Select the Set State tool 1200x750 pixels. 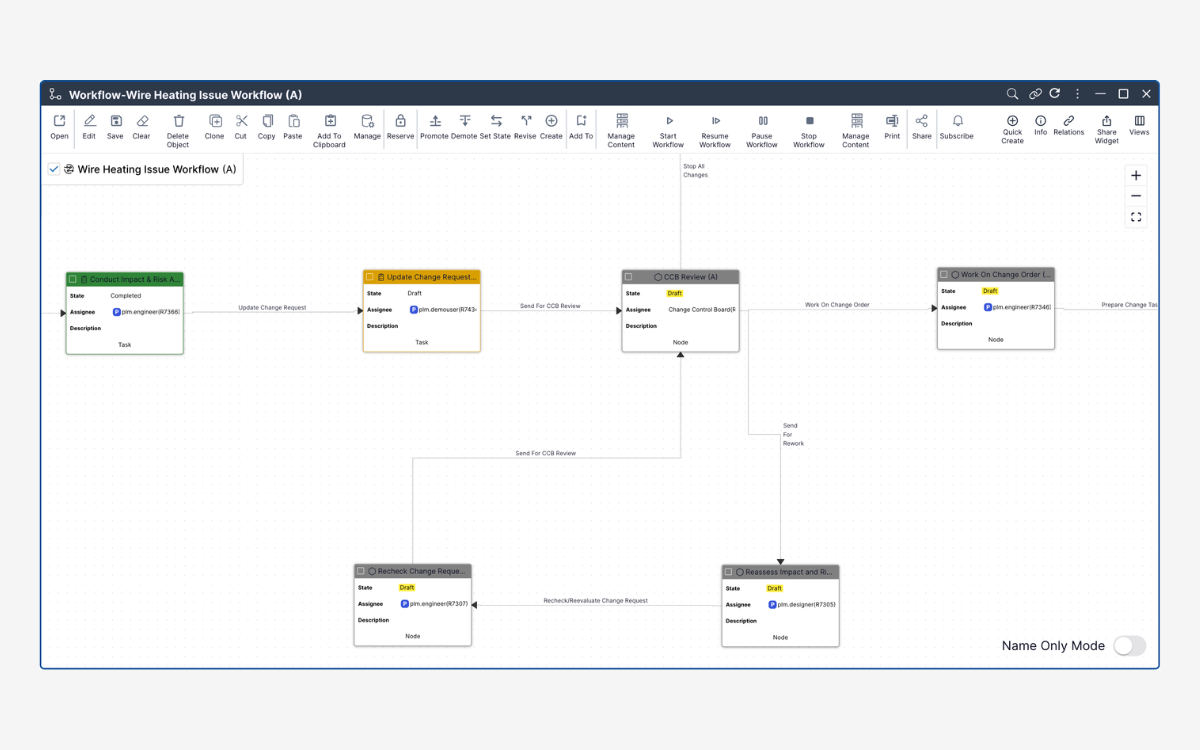tap(495, 121)
